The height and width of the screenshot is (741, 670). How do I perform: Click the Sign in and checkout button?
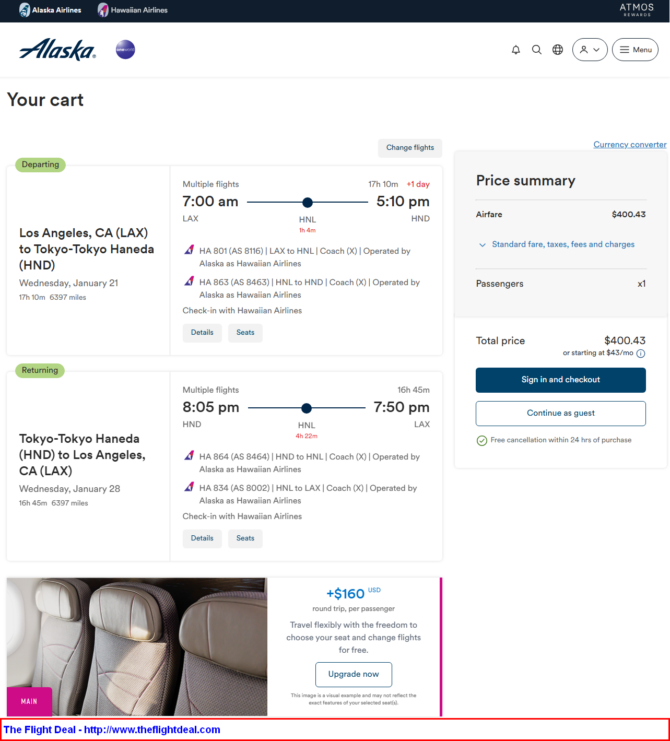[560, 380]
